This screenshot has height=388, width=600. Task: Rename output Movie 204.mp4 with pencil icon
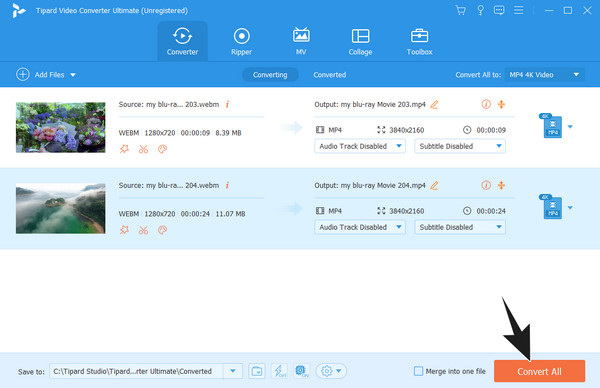[x=434, y=185]
